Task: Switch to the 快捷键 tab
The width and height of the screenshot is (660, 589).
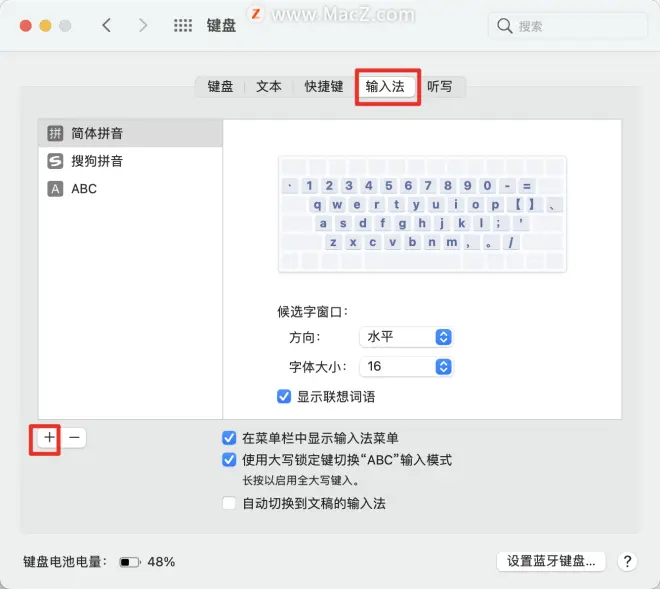Action: pyautogui.click(x=324, y=87)
